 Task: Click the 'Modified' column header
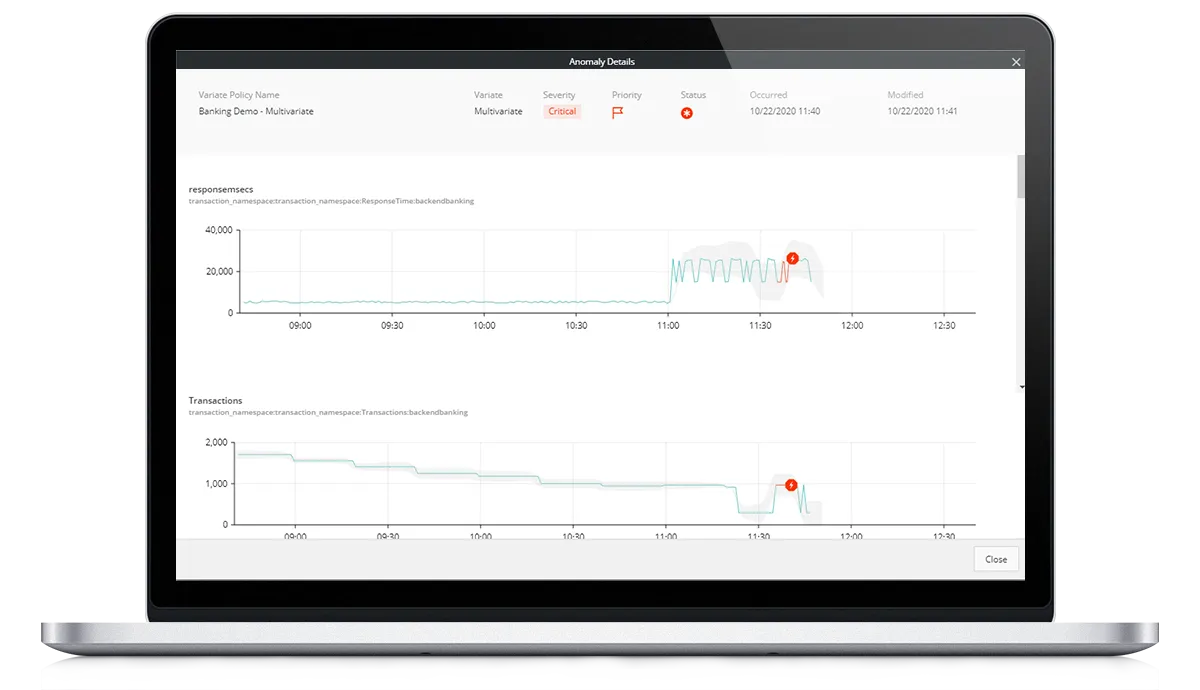(905, 95)
